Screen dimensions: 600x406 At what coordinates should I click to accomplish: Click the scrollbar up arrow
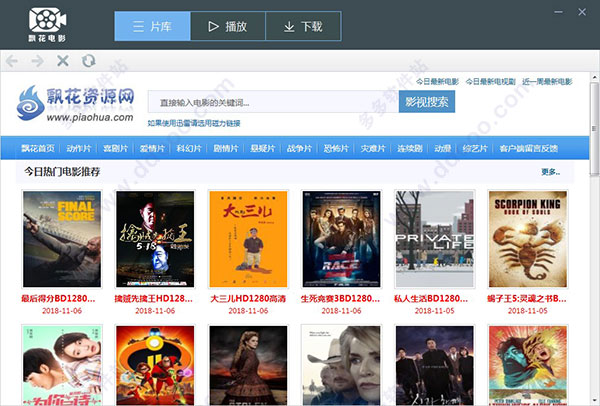click(594, 77)
